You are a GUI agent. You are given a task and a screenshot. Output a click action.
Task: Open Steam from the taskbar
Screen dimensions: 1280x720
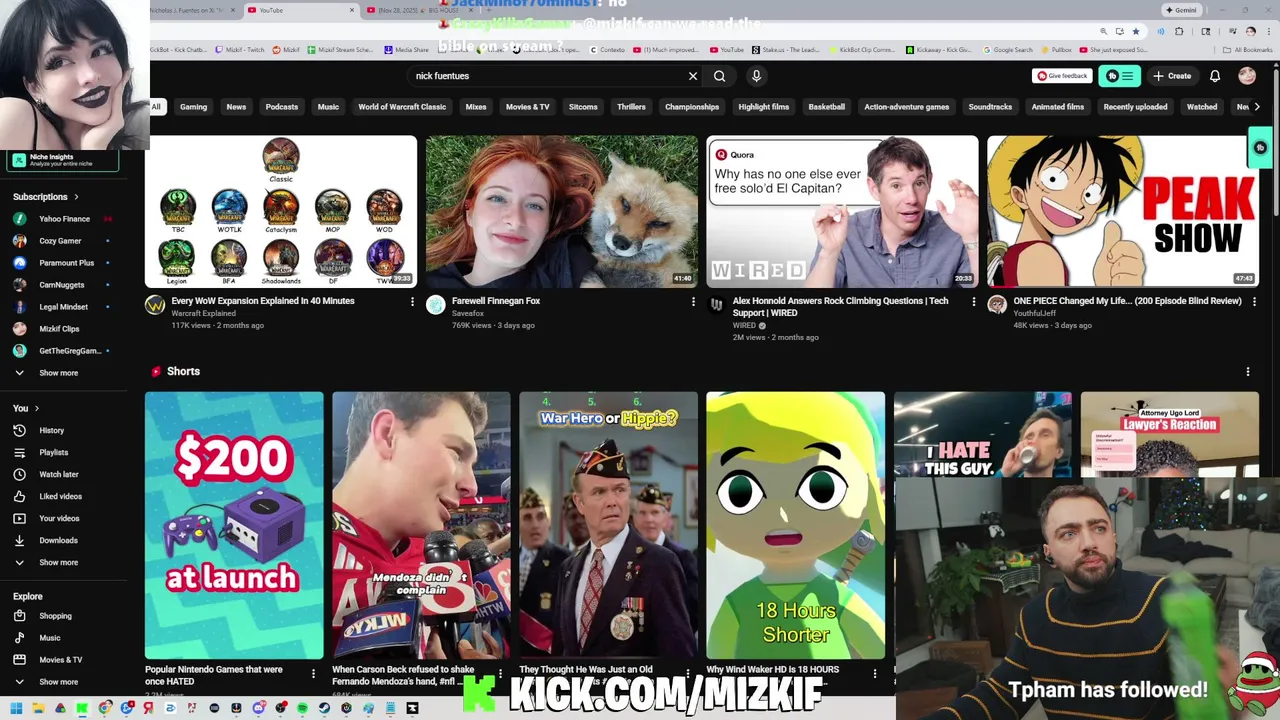click(x=324, y=708)
